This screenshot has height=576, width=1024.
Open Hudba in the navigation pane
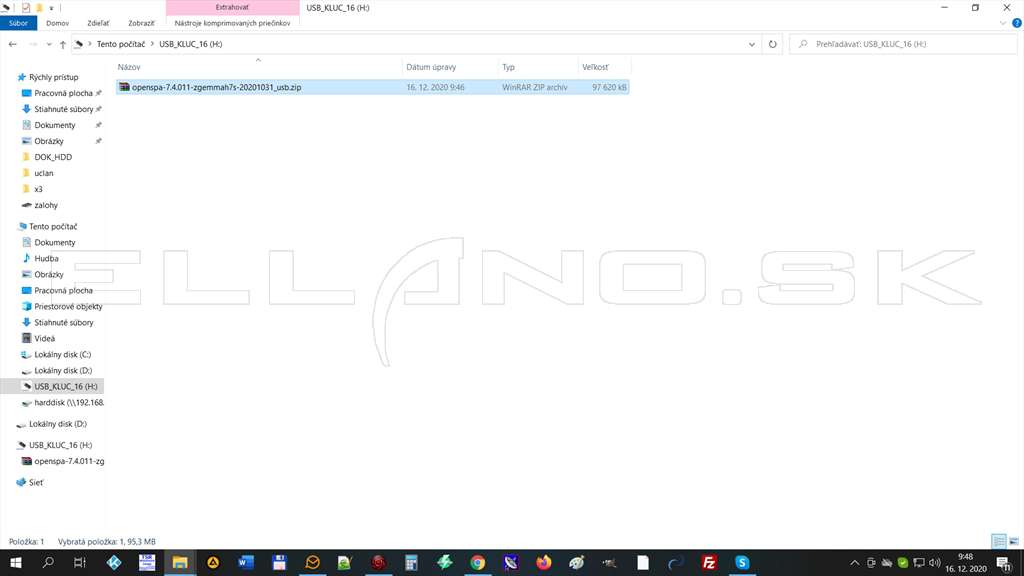[46, 258]
